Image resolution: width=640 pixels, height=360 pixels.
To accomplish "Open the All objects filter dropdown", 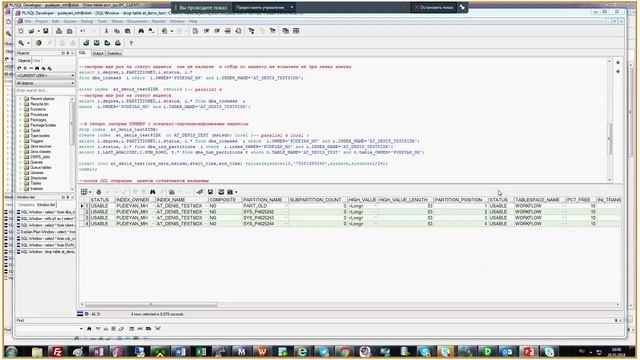I will 45,83.
